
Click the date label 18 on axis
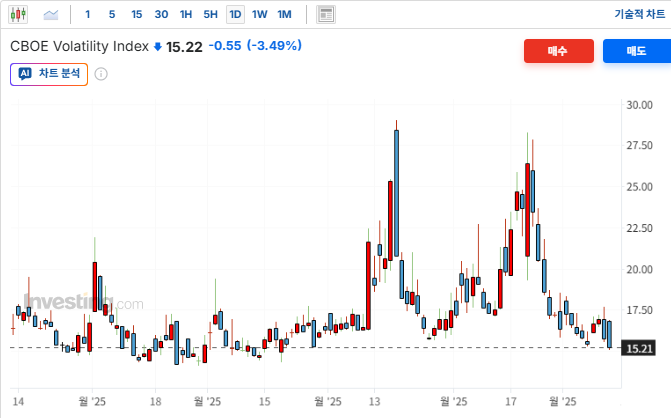156,402
